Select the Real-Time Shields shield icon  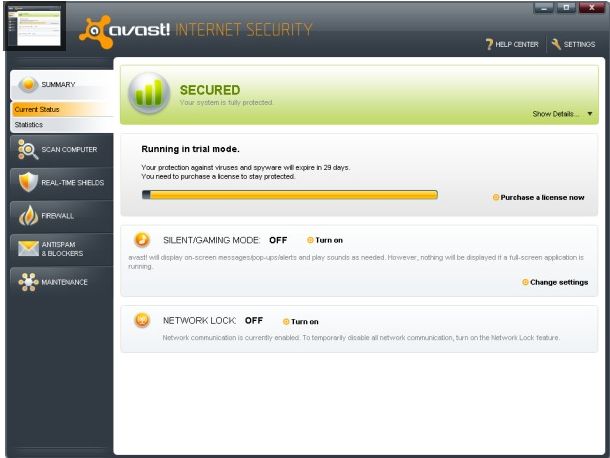pyautogui.click(x=27, y=182)
